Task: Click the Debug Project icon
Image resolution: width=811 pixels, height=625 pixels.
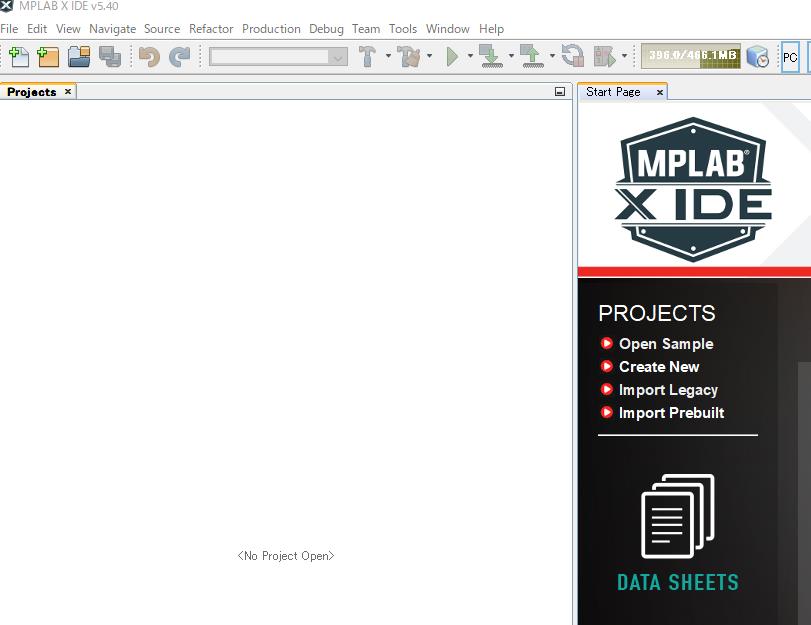Action: pyautogui.click(x=605, y=56)
